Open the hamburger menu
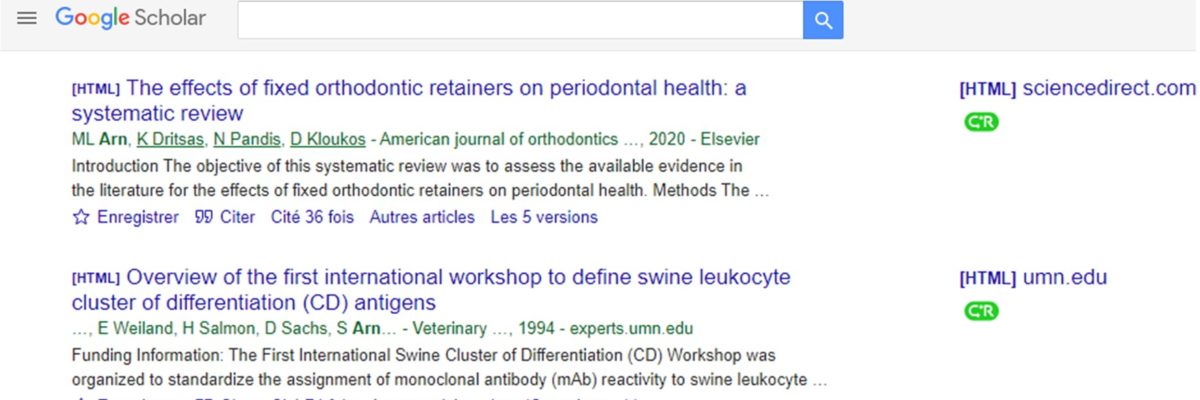This screenshot has height=400, width=1200. coord(27,19)
